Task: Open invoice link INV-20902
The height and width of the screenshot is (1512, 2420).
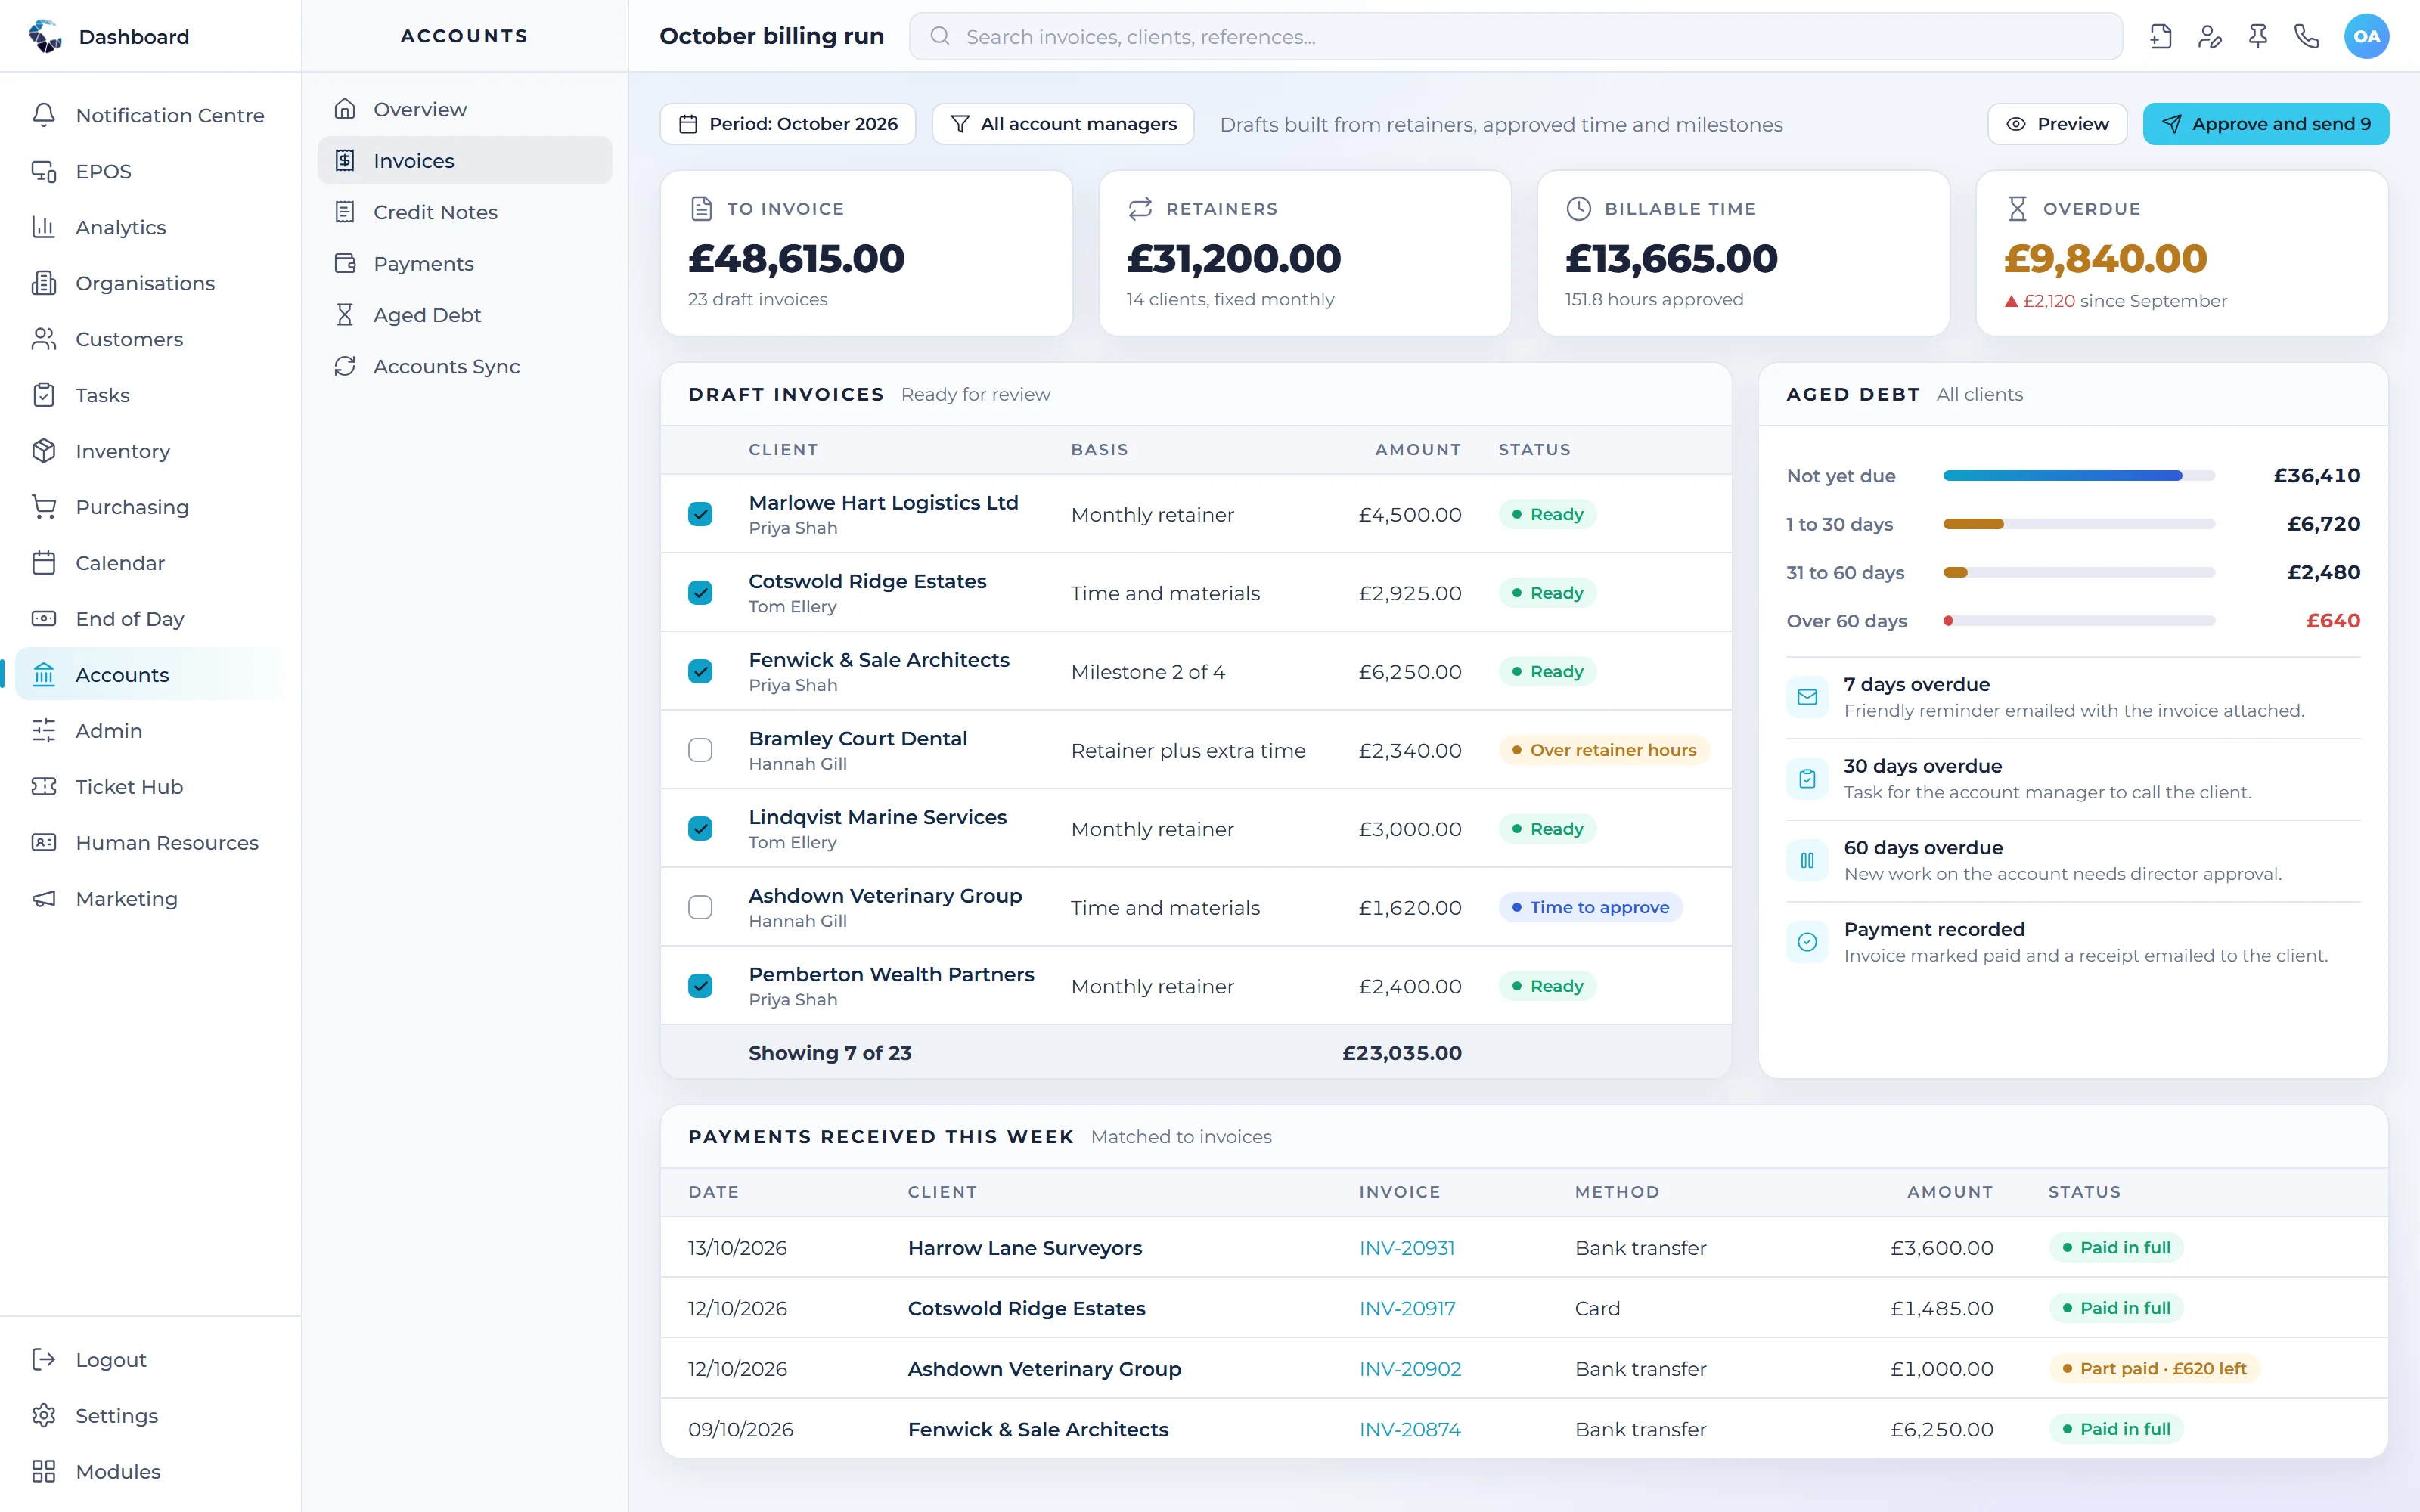Action: point(1410,1368)
